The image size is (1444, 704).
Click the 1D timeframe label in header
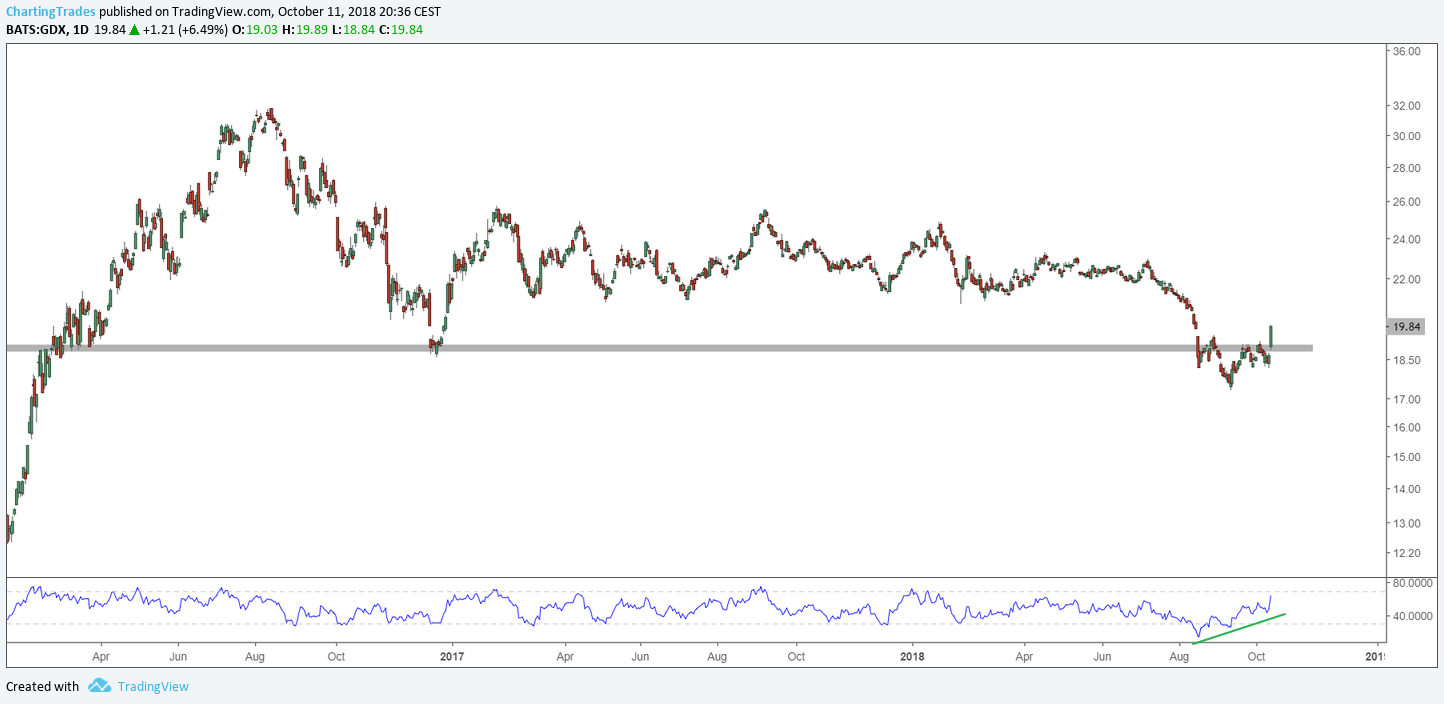click(81, 29)
